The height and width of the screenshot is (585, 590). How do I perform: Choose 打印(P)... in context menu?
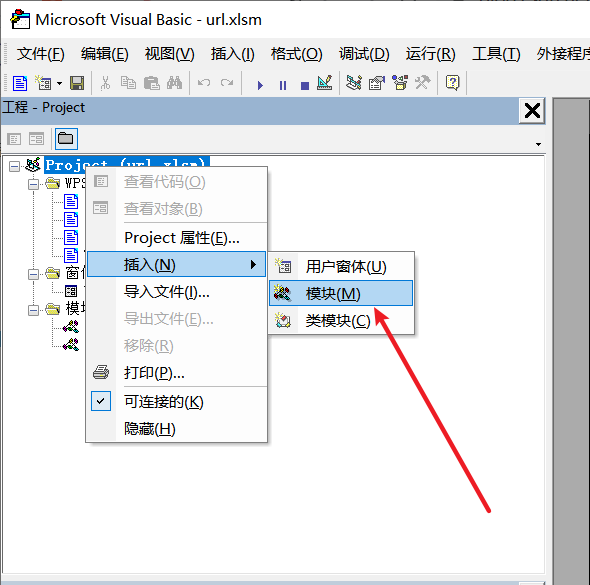tap(176, 373)
